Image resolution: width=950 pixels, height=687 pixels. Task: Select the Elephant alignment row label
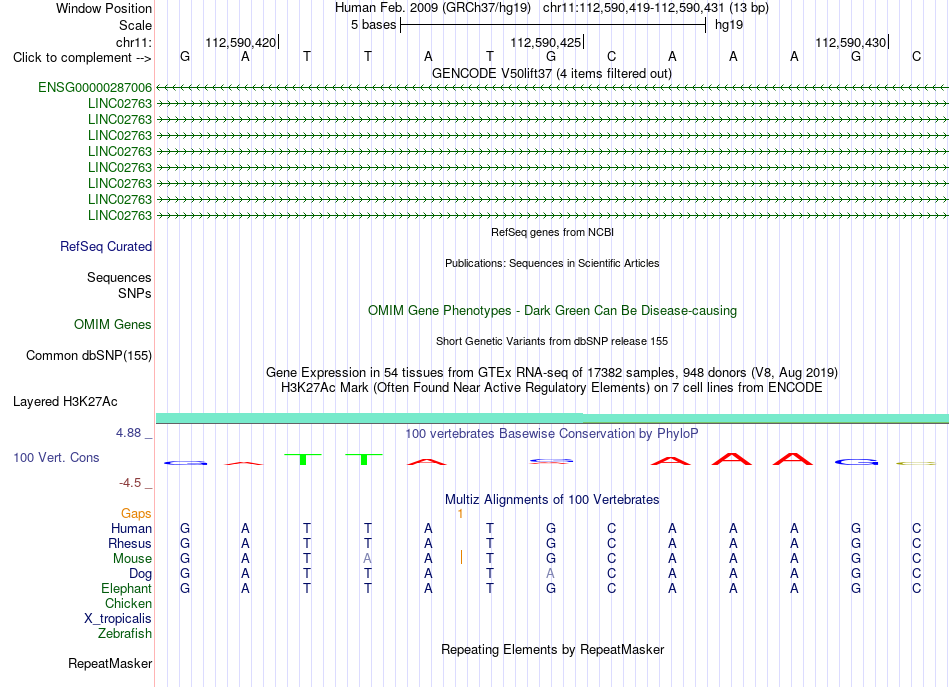coord(126,588)
